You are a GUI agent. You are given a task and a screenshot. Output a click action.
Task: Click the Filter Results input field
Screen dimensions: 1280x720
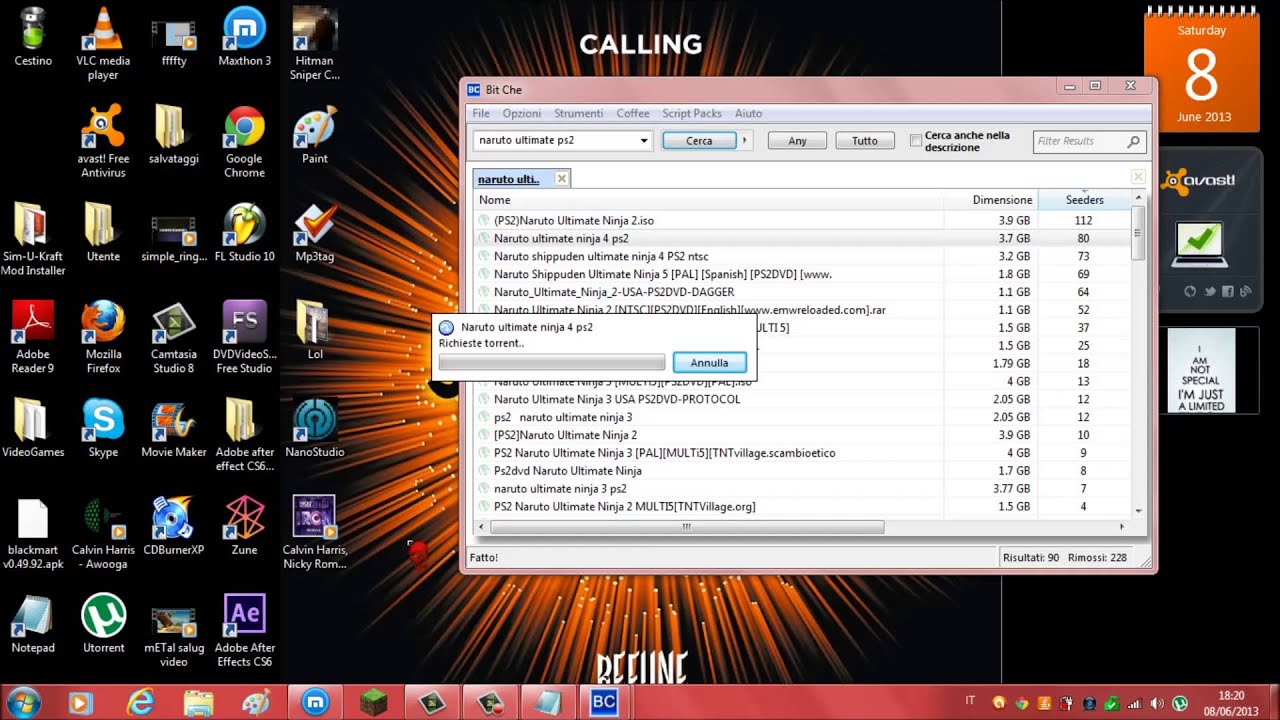pos(1079,142)
